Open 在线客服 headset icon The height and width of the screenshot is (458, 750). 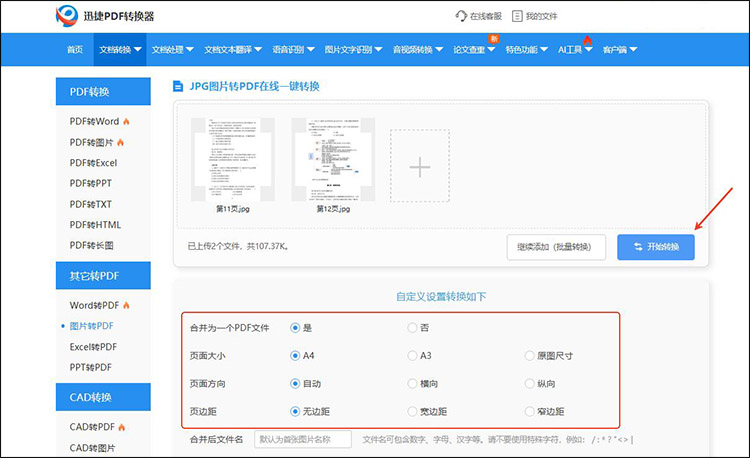click(x=461, y=16)
